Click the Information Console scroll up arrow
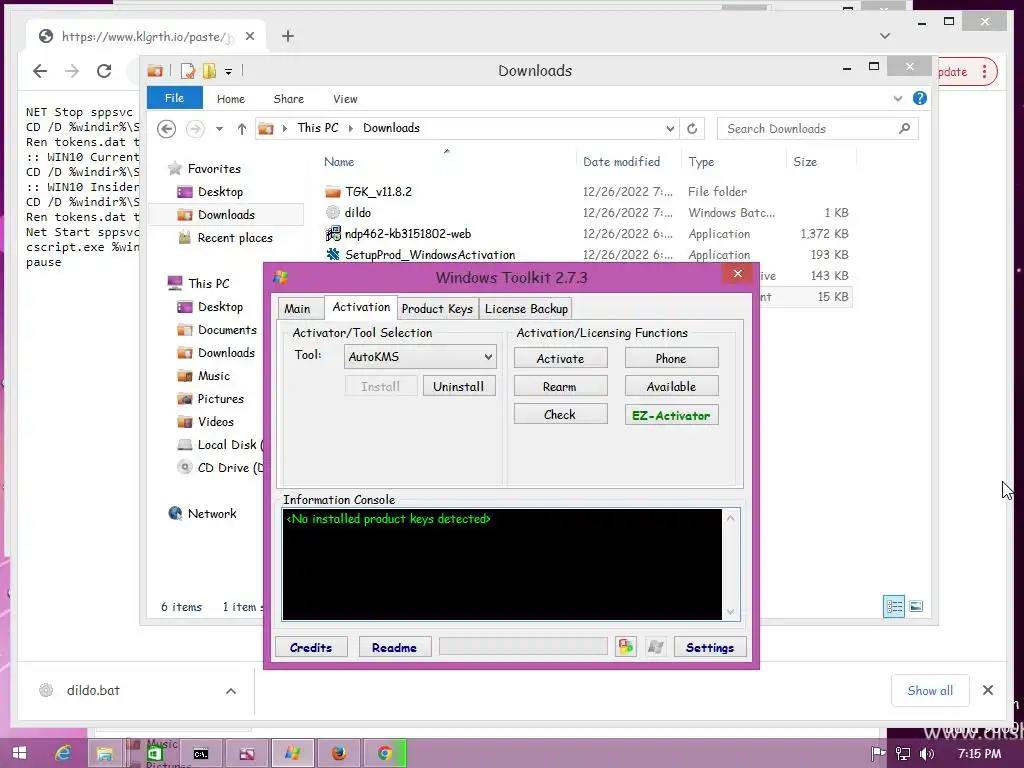 point(731,519)
